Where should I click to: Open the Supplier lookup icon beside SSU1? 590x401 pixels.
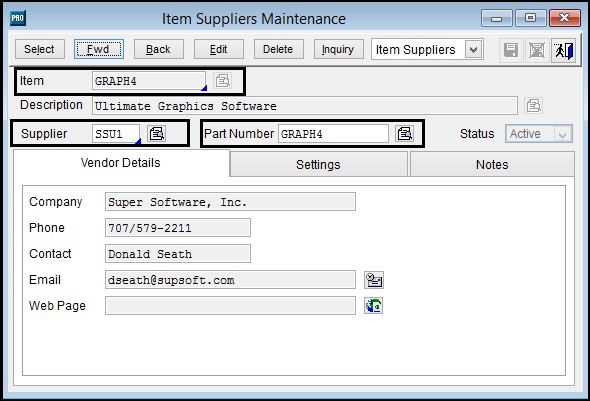157,134
